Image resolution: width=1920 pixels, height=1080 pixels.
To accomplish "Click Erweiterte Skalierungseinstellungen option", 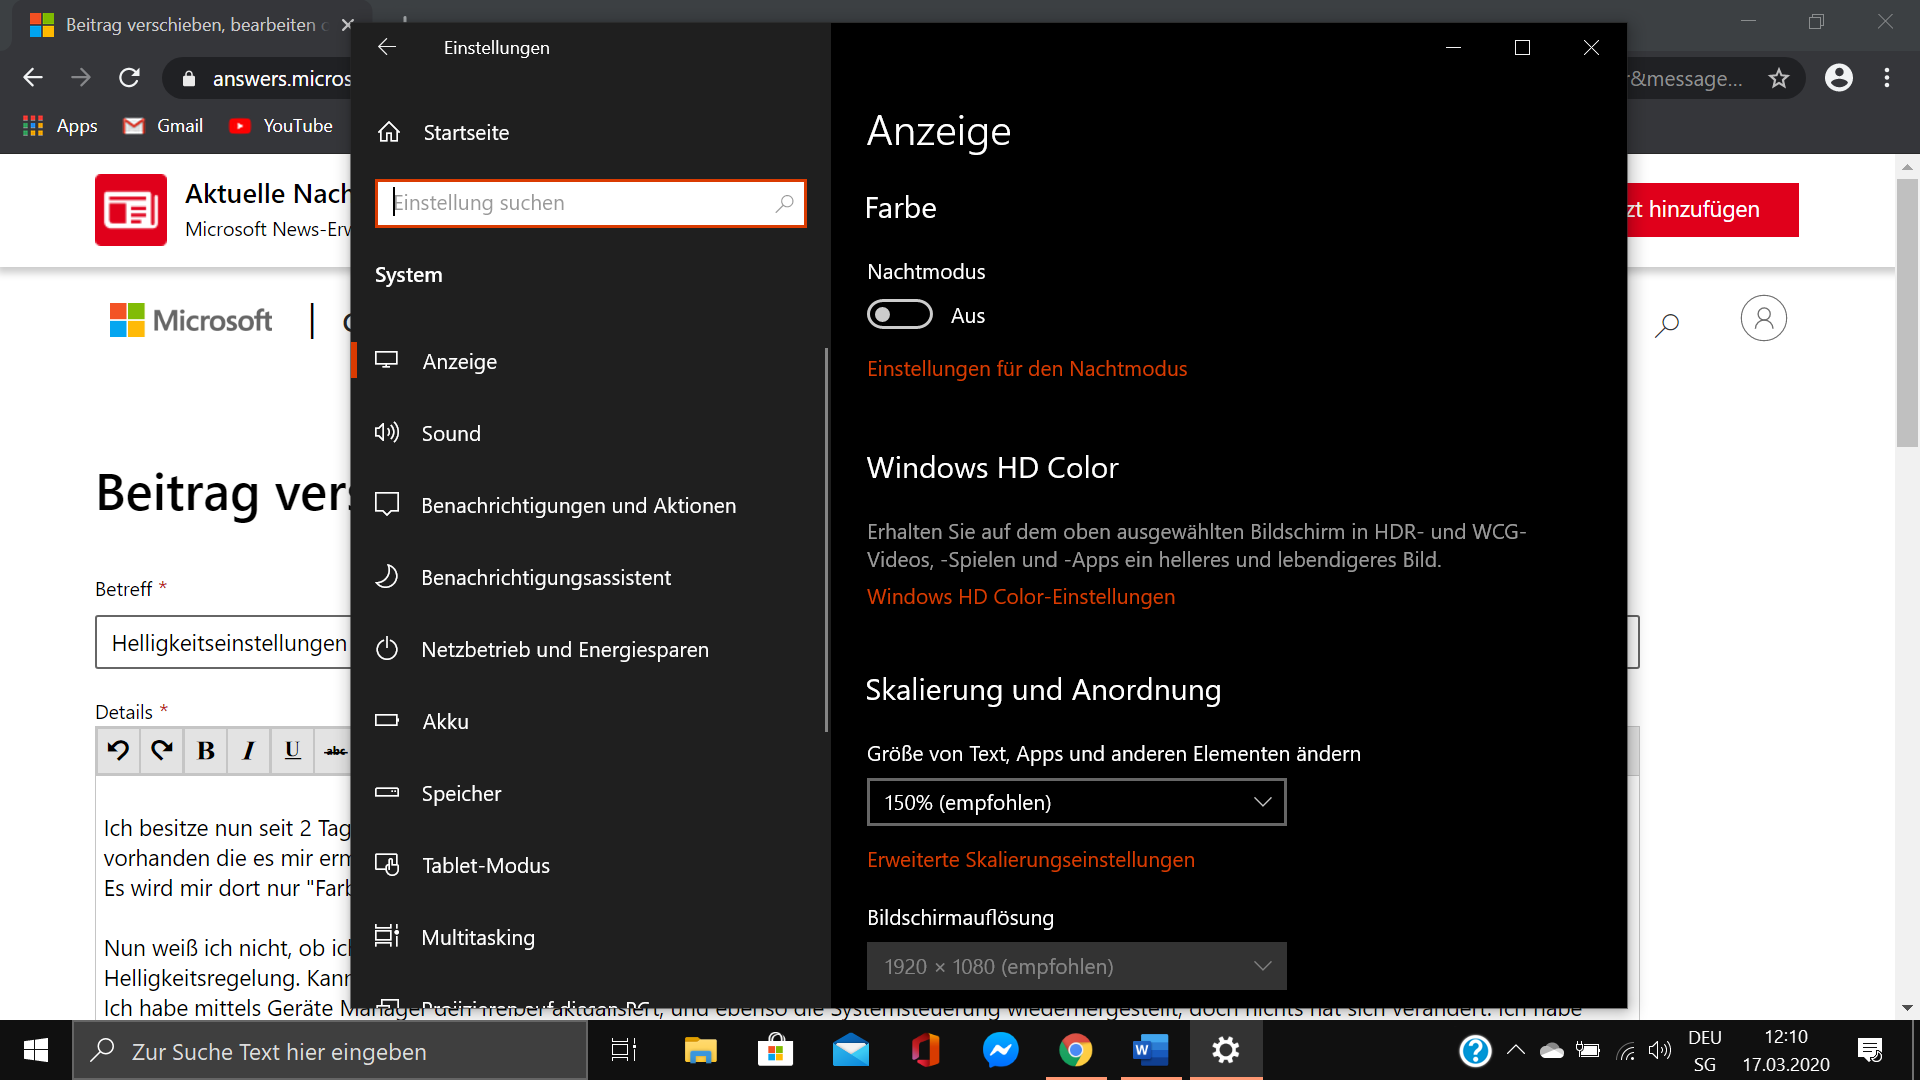I will [x=1030, y=858].
